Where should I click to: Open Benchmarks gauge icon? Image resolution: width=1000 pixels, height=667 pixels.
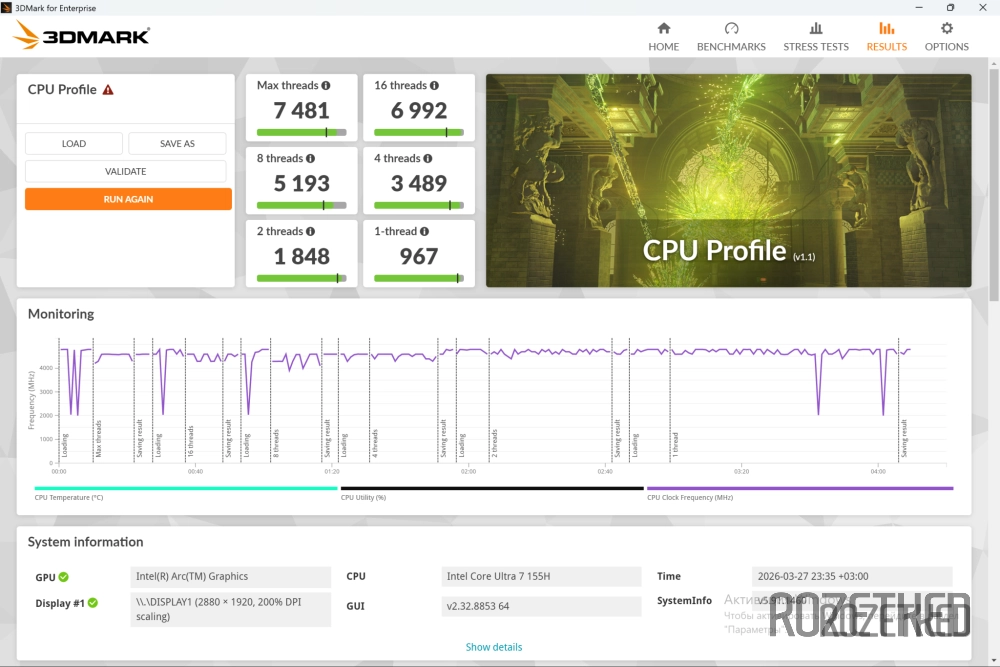tap(731, 29)
